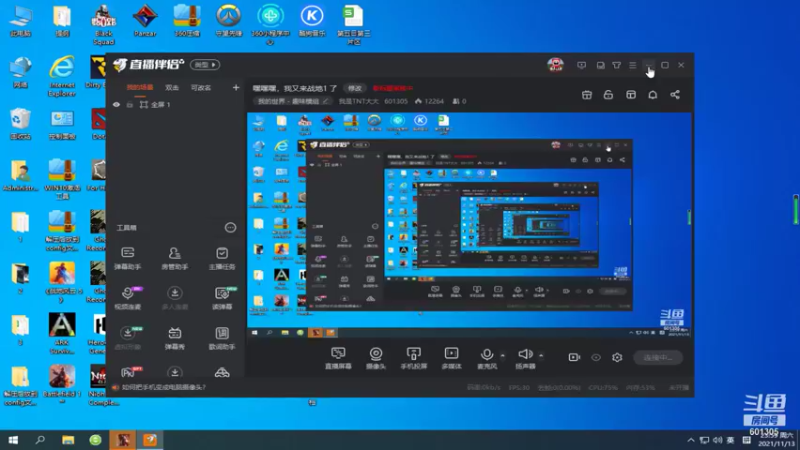Add 摄像头 camera source

pos(376,358)
